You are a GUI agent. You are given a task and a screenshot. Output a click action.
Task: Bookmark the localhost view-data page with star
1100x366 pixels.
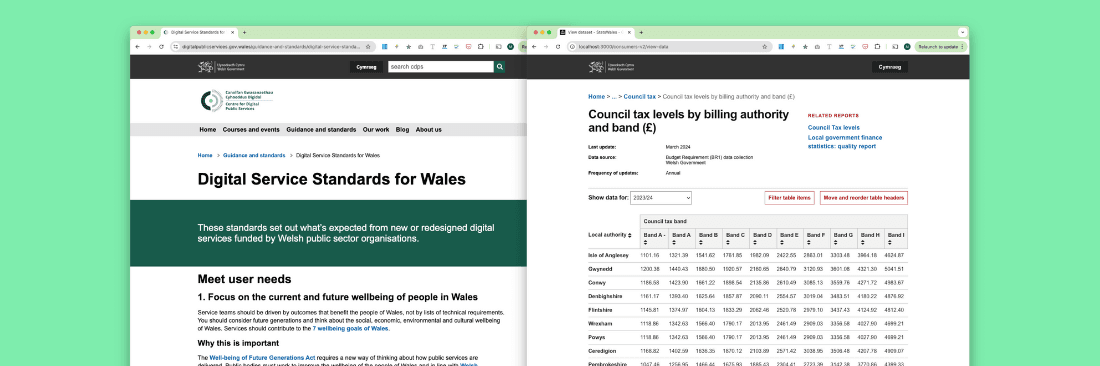(x=765, y=46)
